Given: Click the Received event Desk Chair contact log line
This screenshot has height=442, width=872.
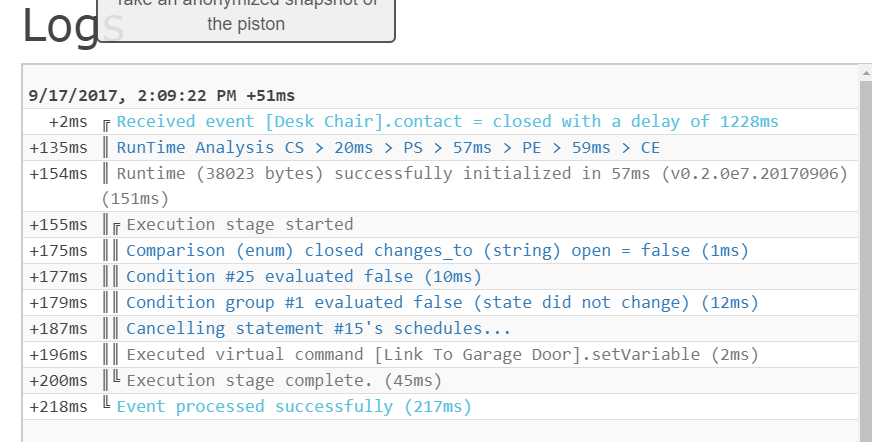Looking at the screenshot, I should (448, 122).
